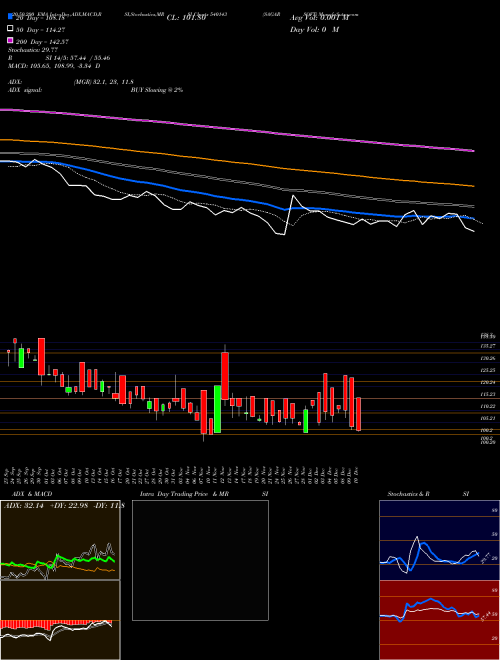Click the 110.22 price axis label
Image resolution: width=500 pixels, height=660 pixels.
point(489,406)
